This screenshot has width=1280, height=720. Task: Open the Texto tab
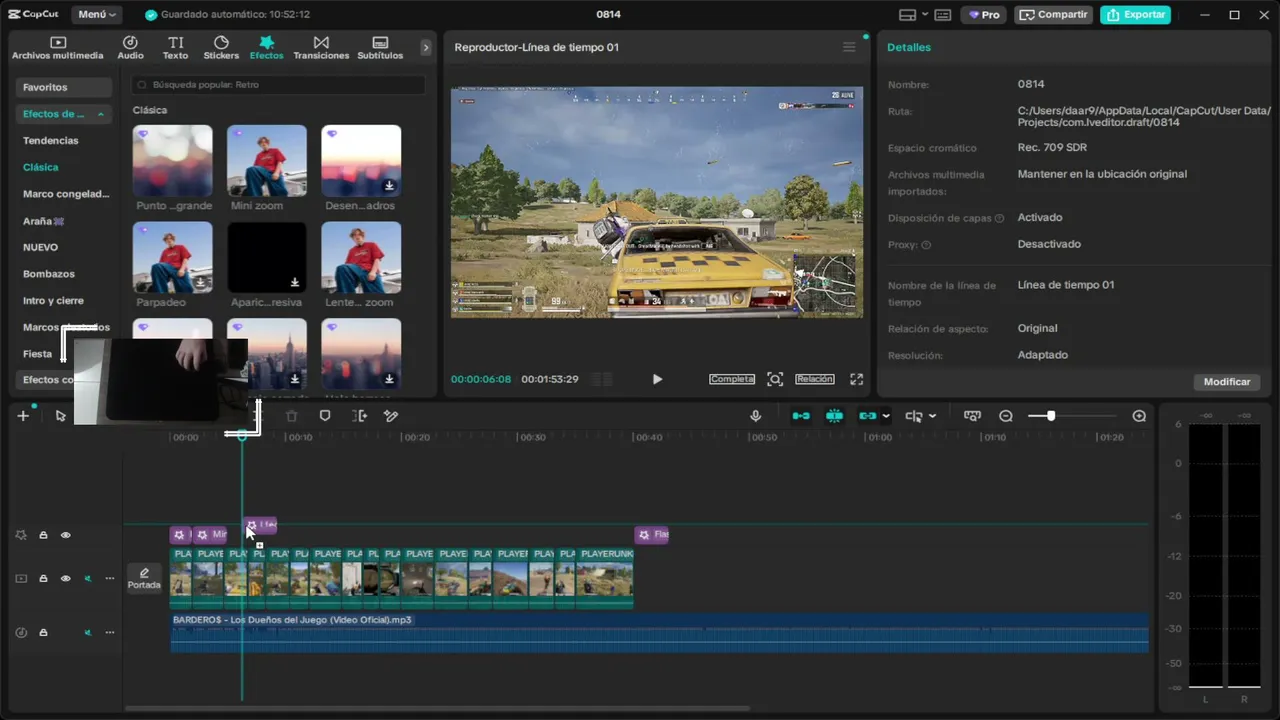click(x=175, y=48)
